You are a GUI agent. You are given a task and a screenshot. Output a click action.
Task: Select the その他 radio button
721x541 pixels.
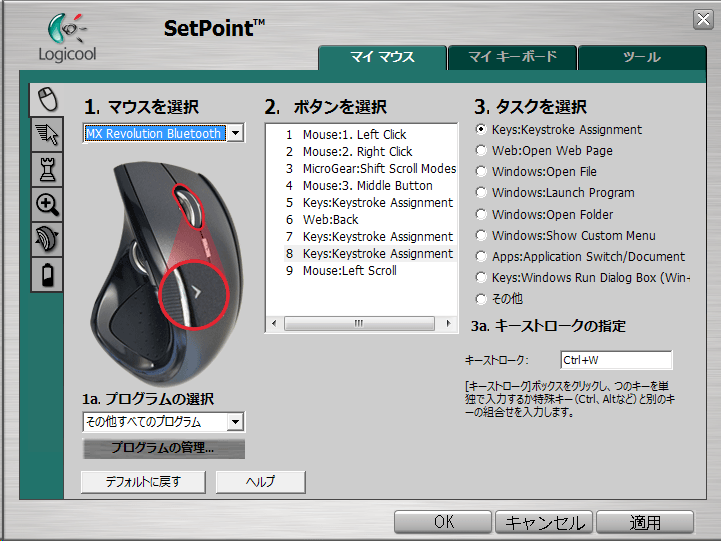coord(481,299)
